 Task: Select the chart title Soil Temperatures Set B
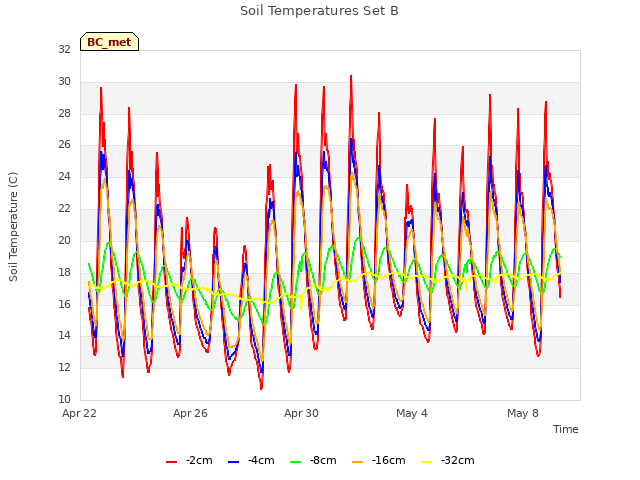pos(319,11)
